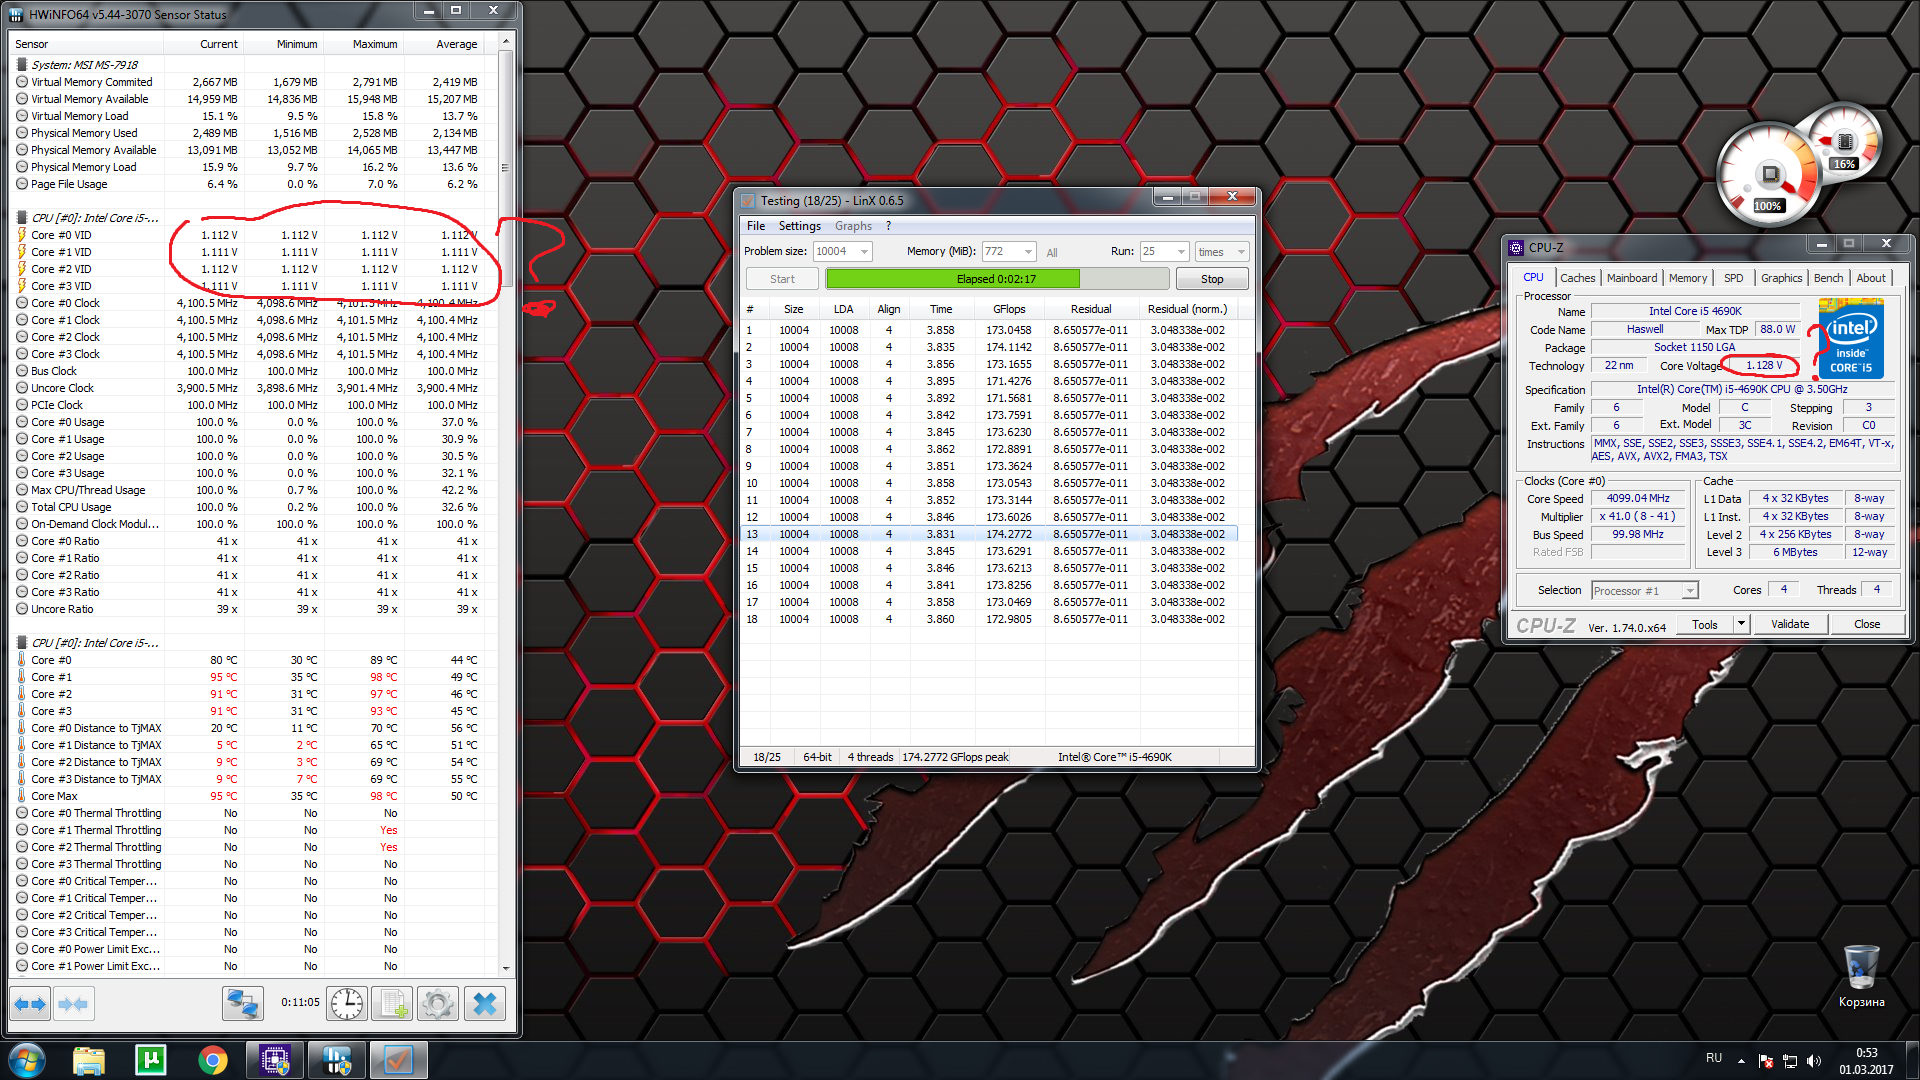Open uTorrent from the taskbar
The image size is (1920, 1080).
(151, 1060)
